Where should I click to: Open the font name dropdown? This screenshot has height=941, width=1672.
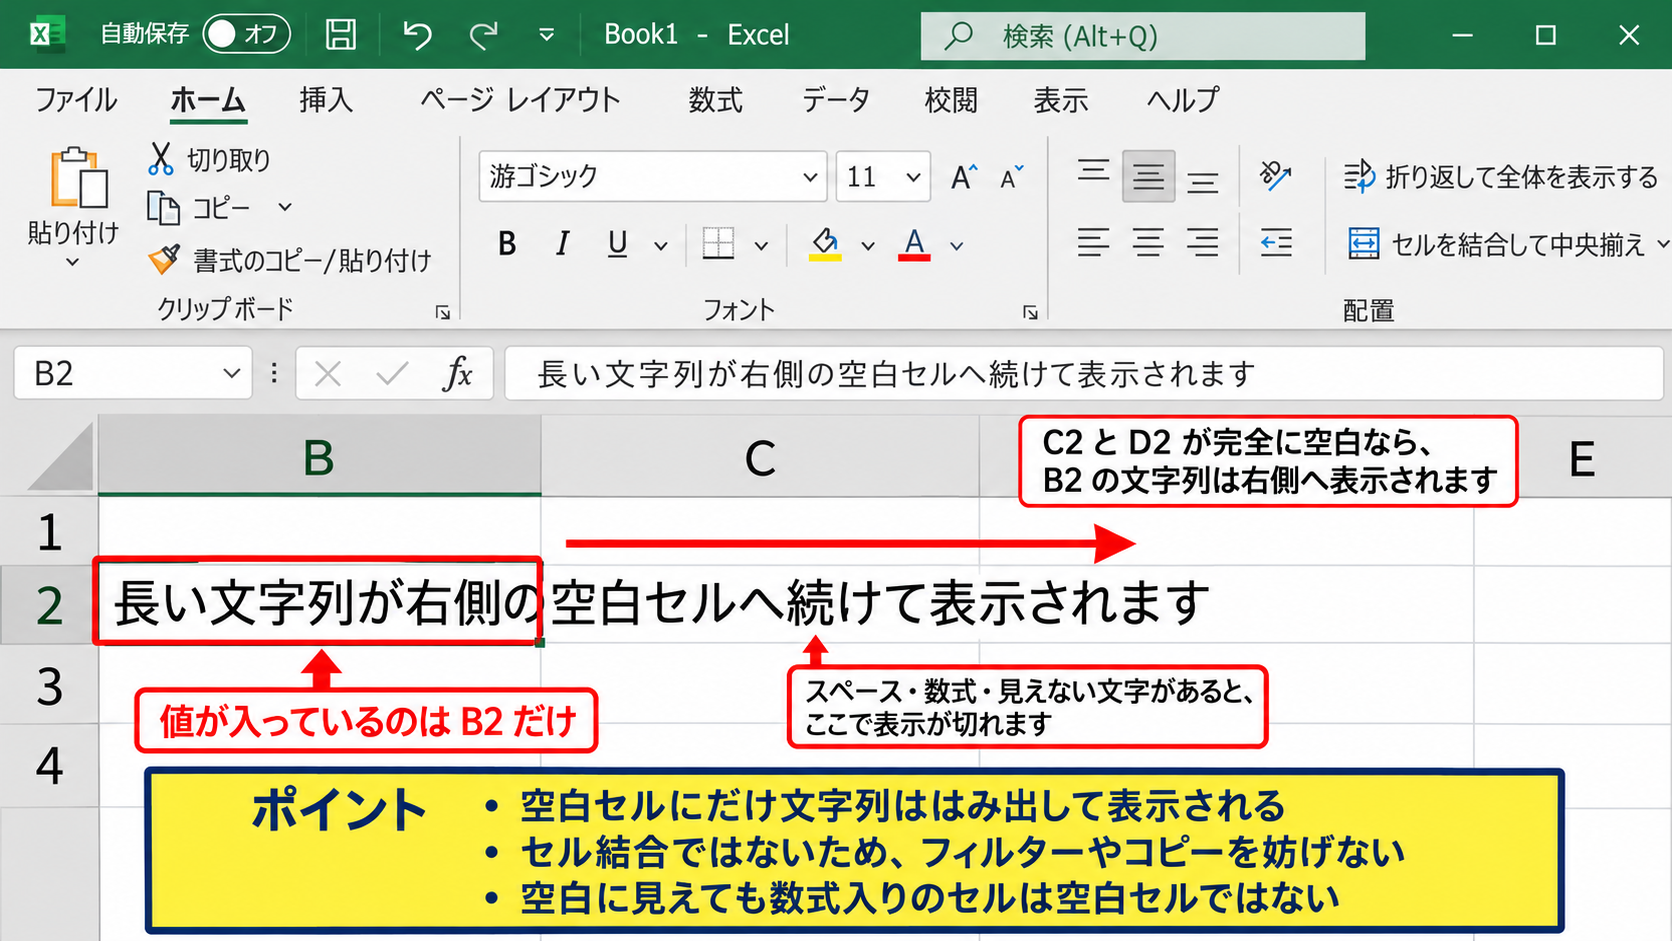[x=810, y=177]
